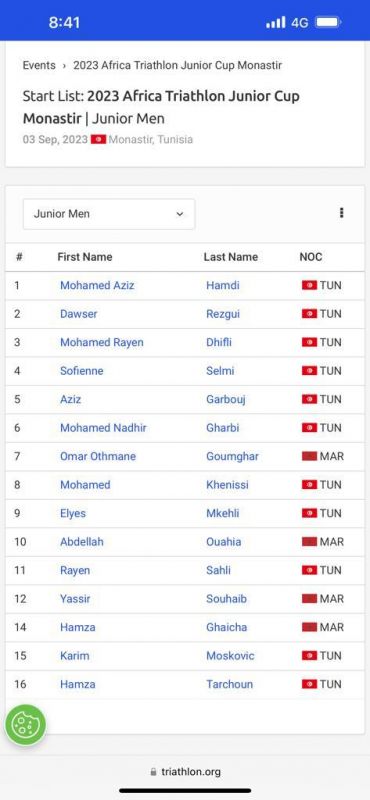Click the Events breadcrumb link
Screen dimensions: 370x800
coord(39,65)
